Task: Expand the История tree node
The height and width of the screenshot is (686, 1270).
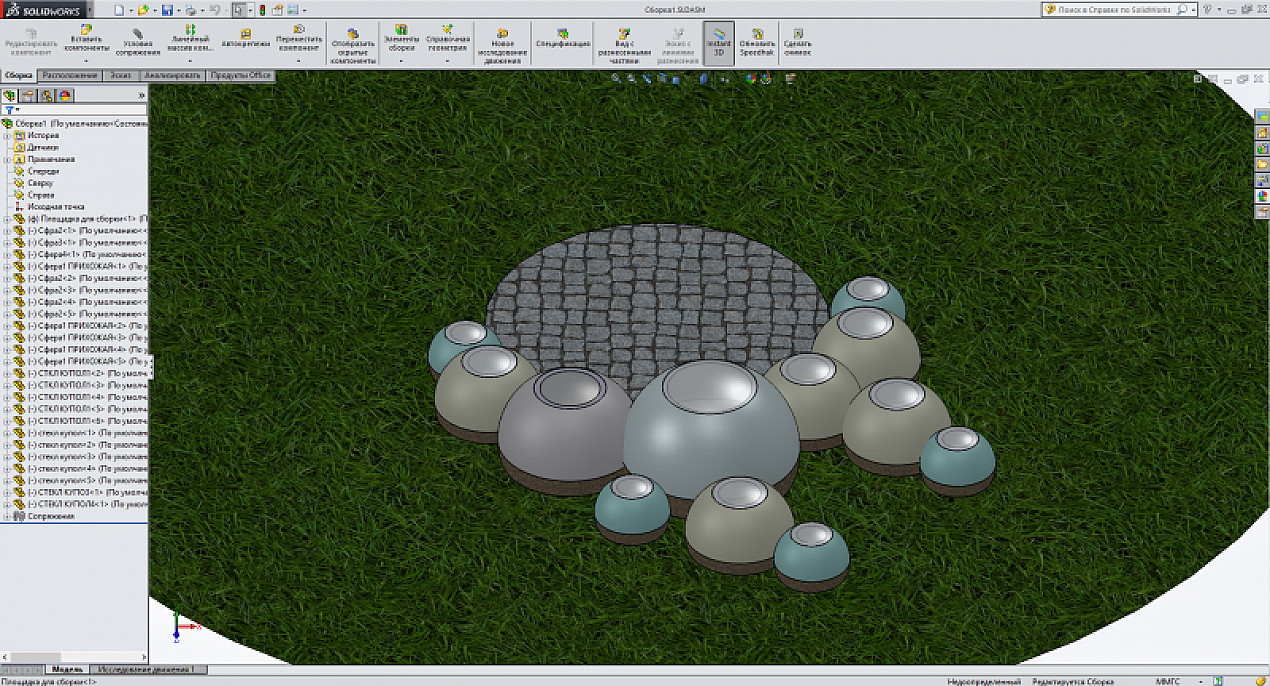Action: click(x=7, y=135)
